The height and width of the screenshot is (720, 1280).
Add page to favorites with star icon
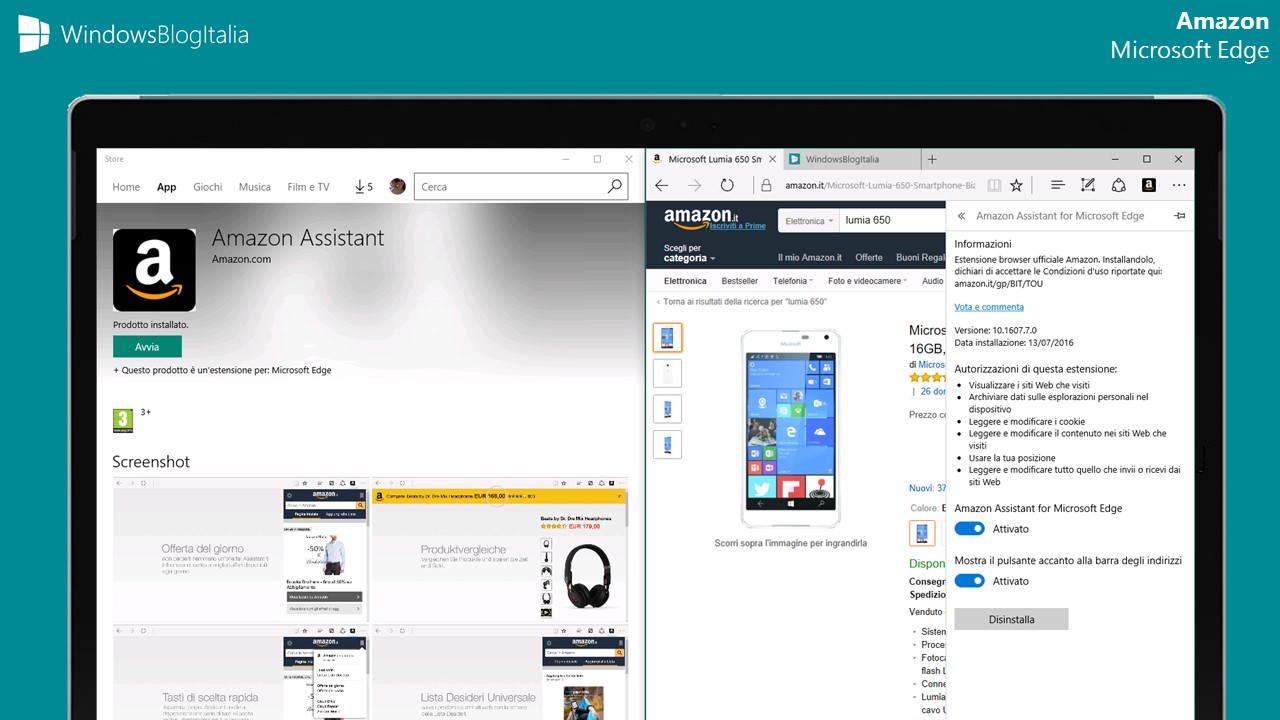click(1016, 185)
